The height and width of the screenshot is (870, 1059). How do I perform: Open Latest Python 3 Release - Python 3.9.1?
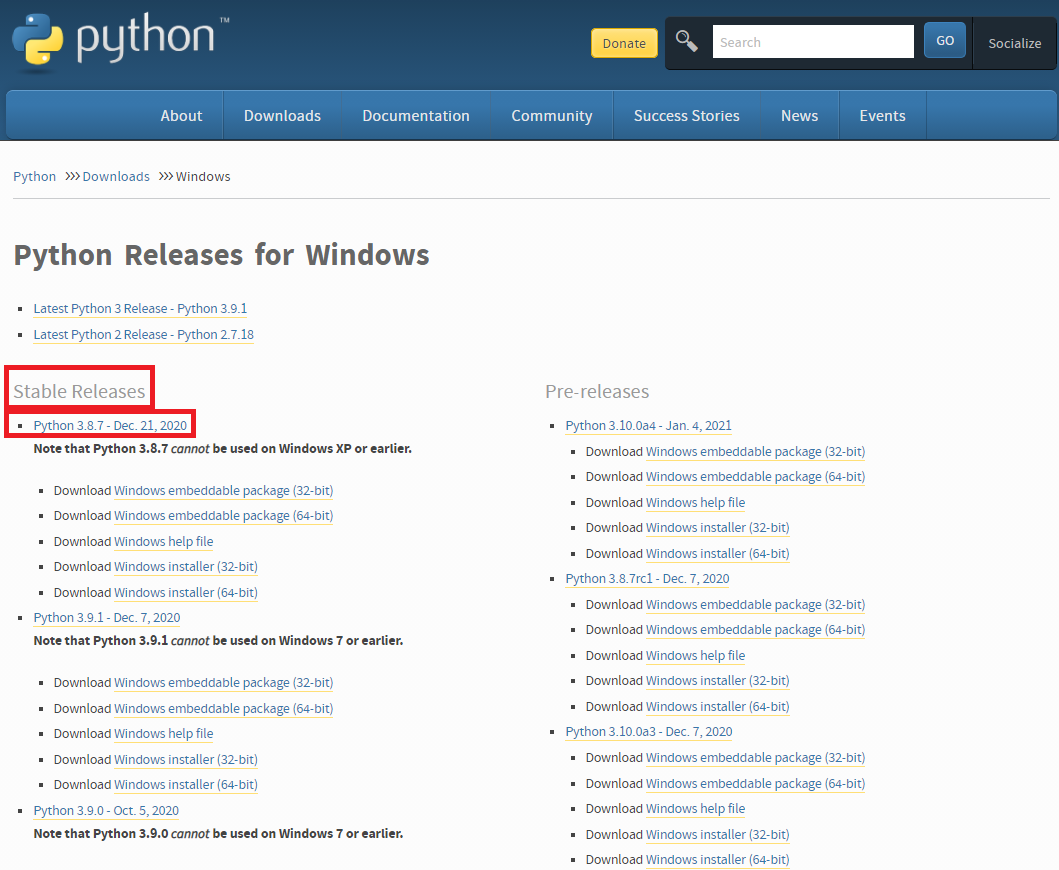[x=140, y=309]
